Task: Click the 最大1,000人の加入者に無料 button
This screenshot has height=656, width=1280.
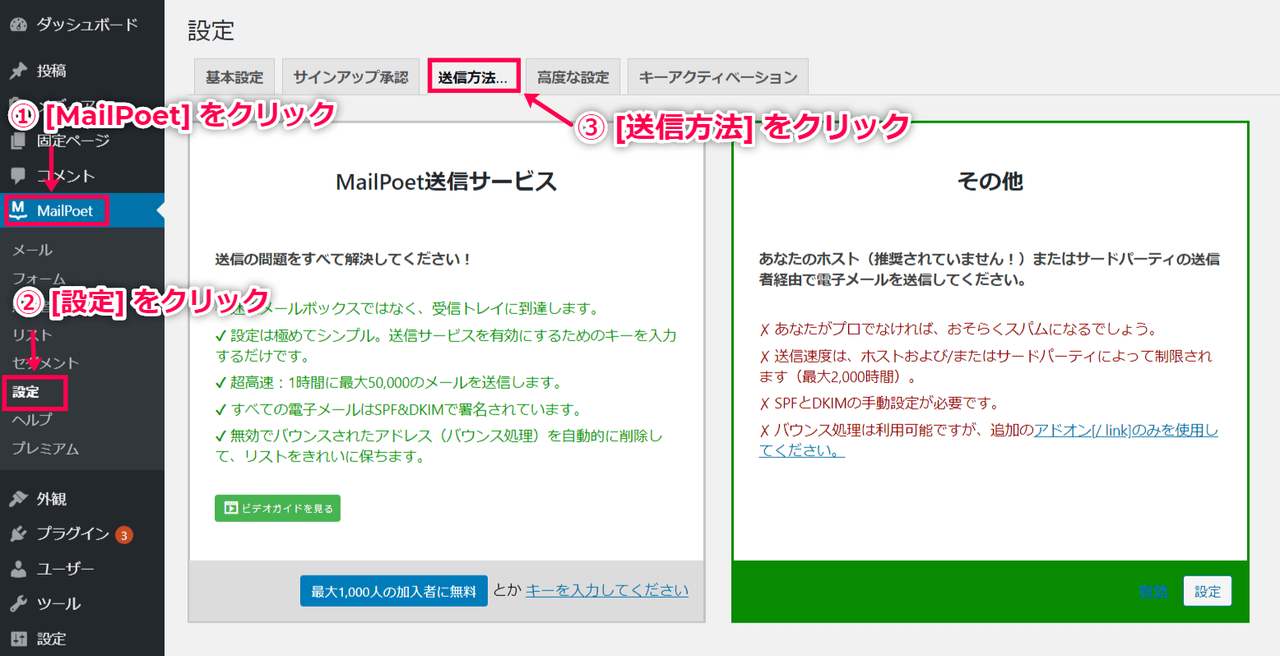Action: pos(394,591)
